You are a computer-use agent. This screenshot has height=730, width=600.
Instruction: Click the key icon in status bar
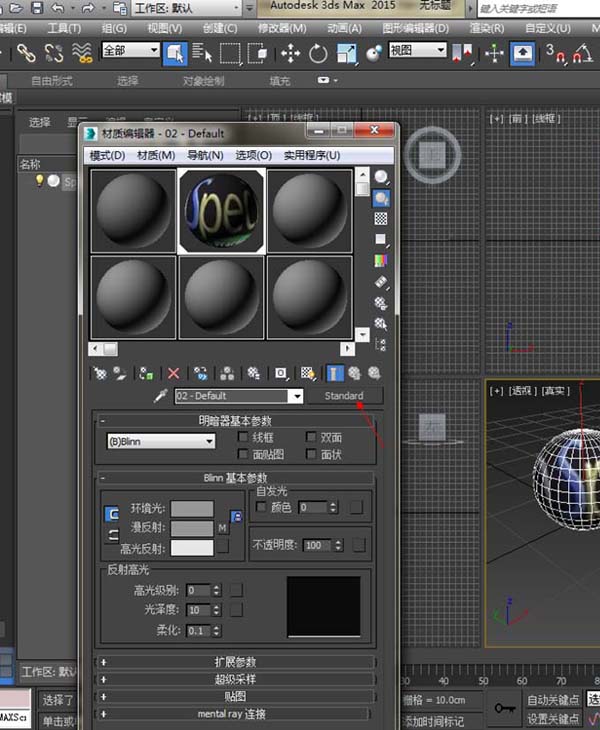[x=506, y=707]
